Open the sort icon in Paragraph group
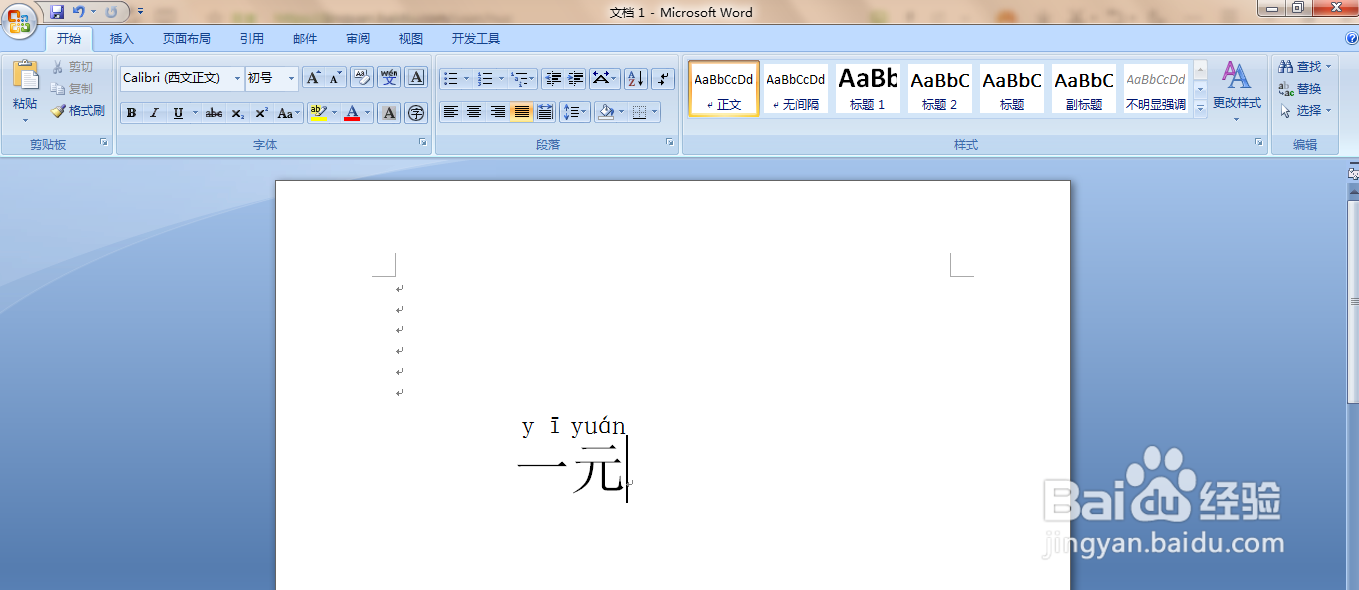 click(635, 77)
